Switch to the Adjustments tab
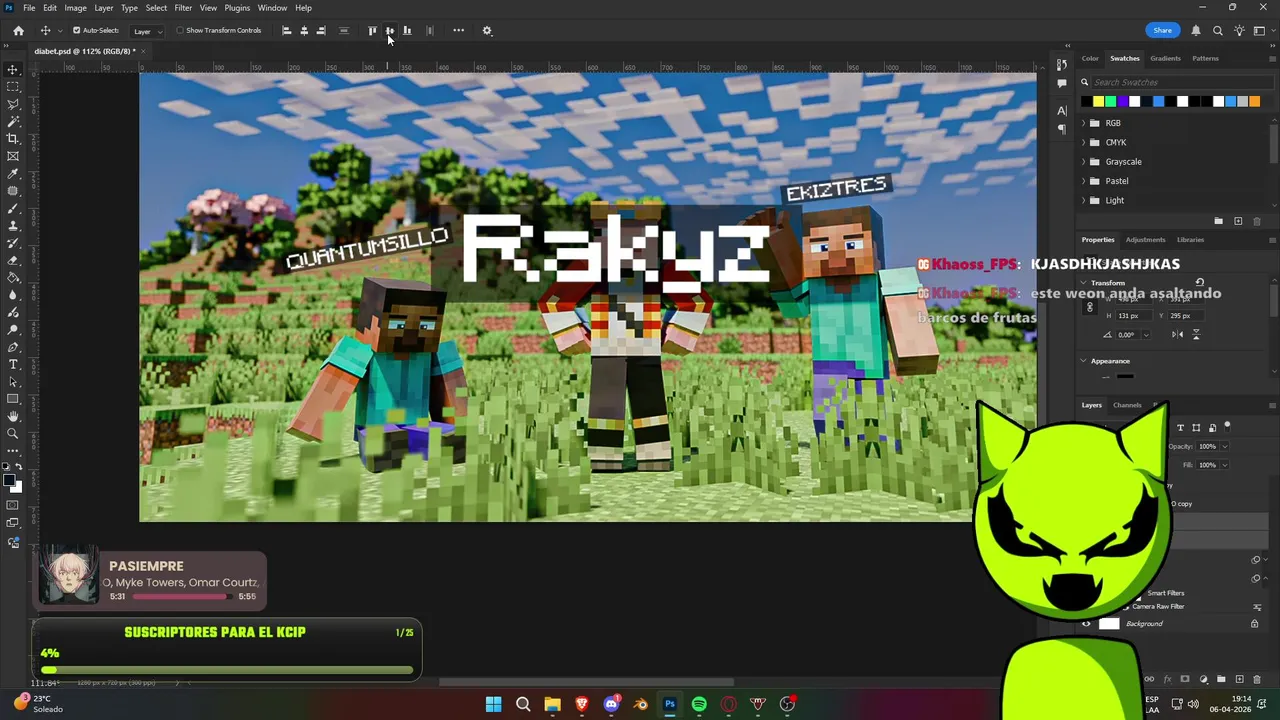 (x=1145, y=240)
